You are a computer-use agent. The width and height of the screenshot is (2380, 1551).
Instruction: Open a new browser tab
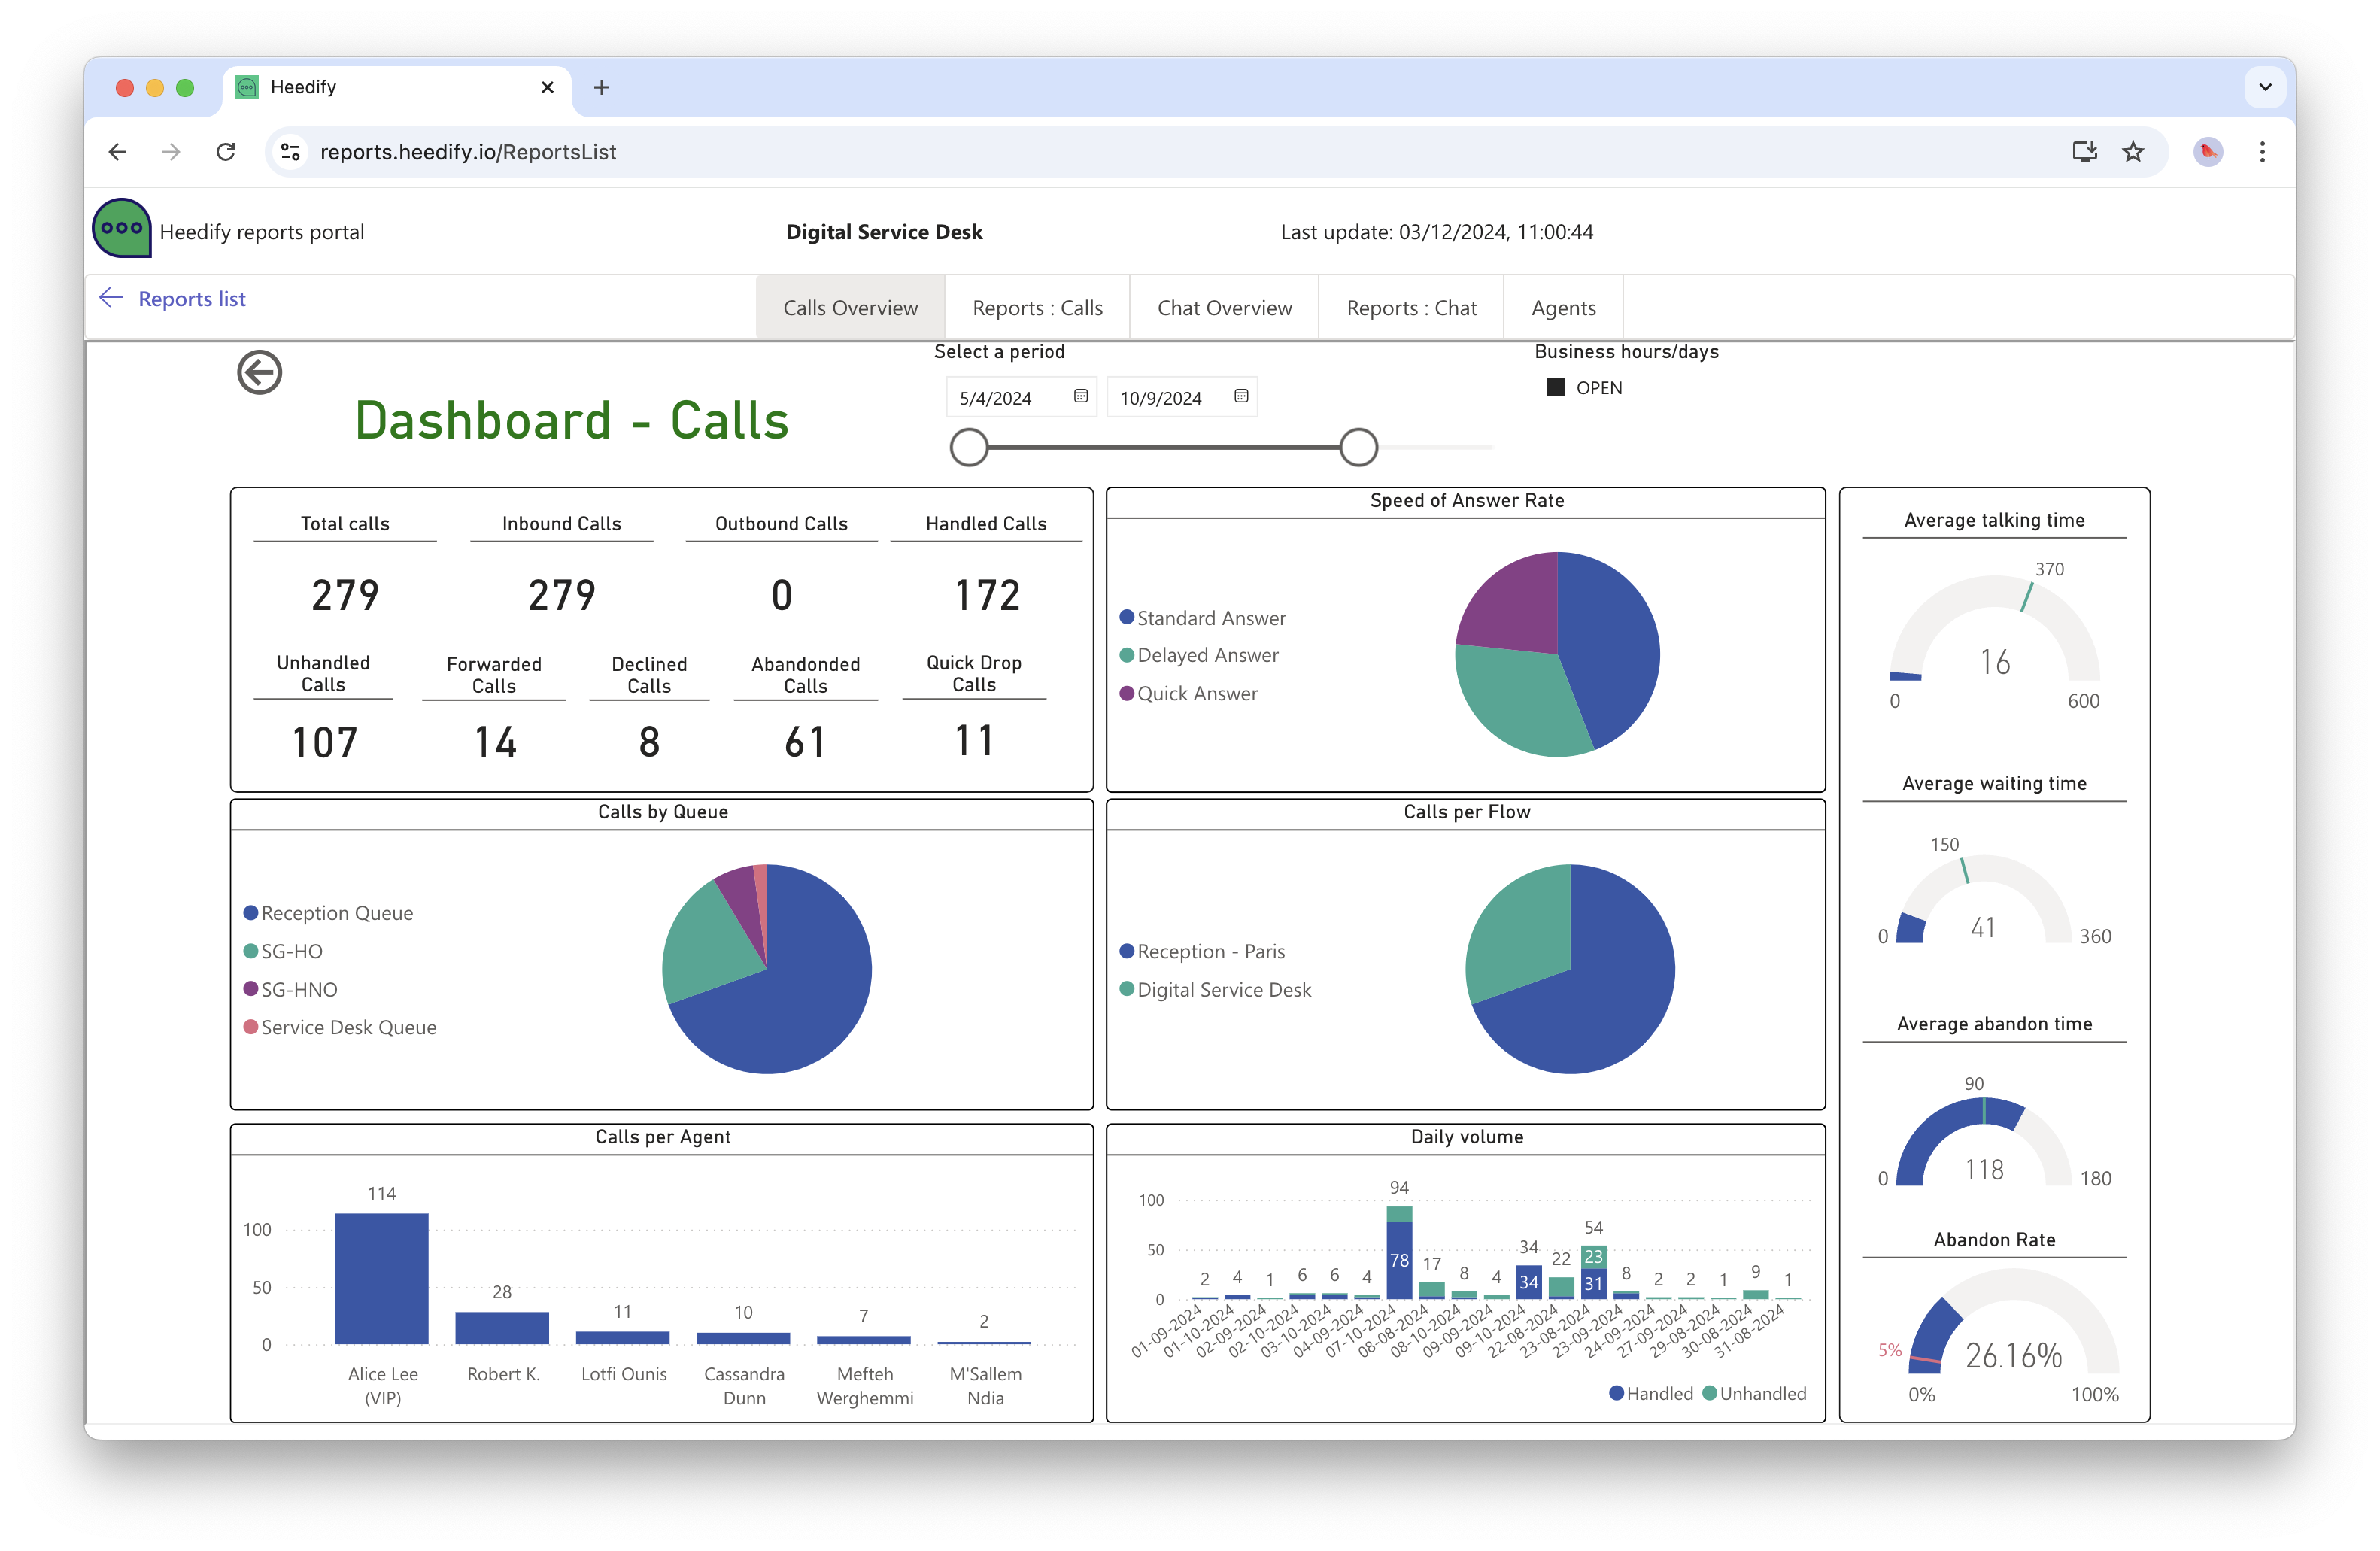point(601,87)
